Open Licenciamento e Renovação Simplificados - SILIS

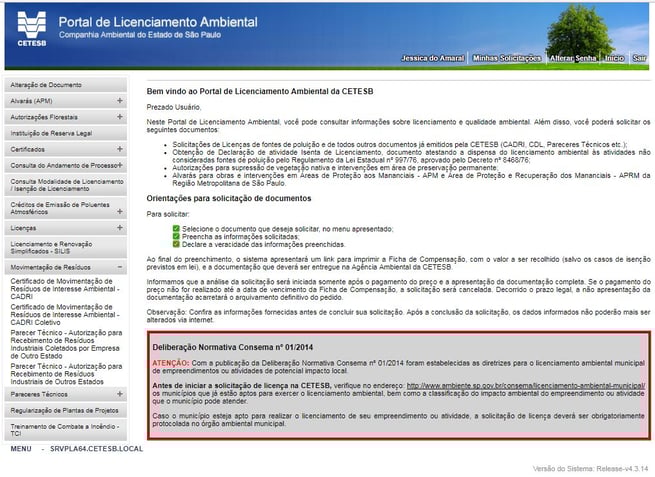click(66, 247)
